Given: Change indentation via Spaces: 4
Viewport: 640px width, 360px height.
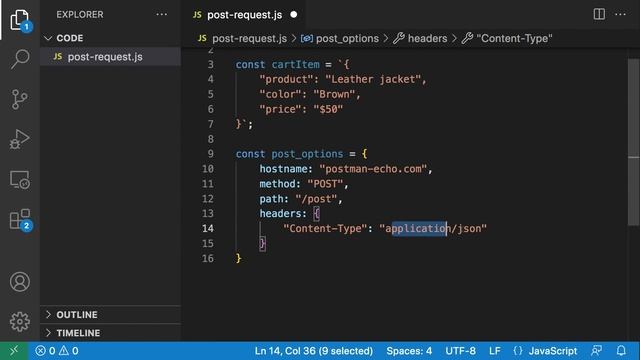Looking at the screenshot, I should click(409, 351).
